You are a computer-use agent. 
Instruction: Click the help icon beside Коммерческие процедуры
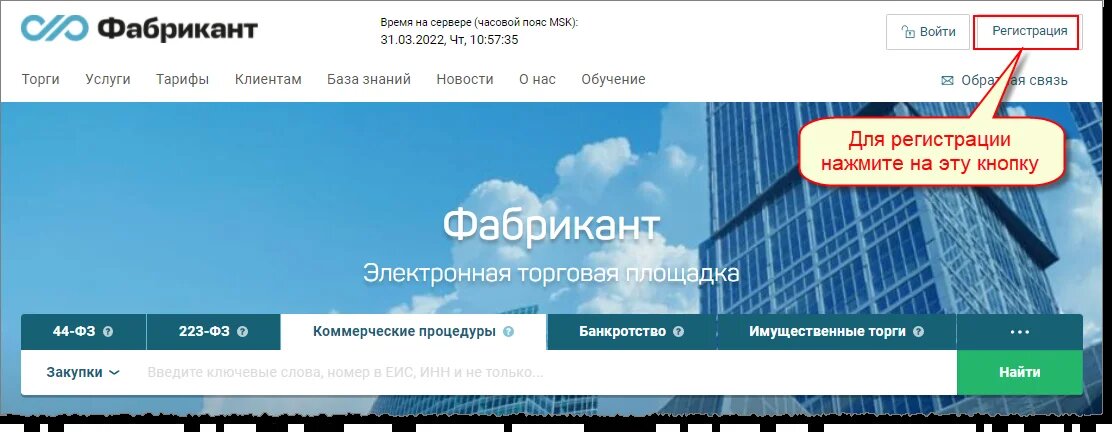(508, 332)
